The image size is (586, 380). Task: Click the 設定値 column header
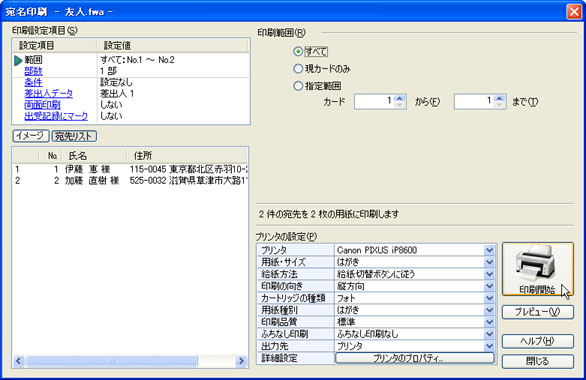tap(173, 46)
